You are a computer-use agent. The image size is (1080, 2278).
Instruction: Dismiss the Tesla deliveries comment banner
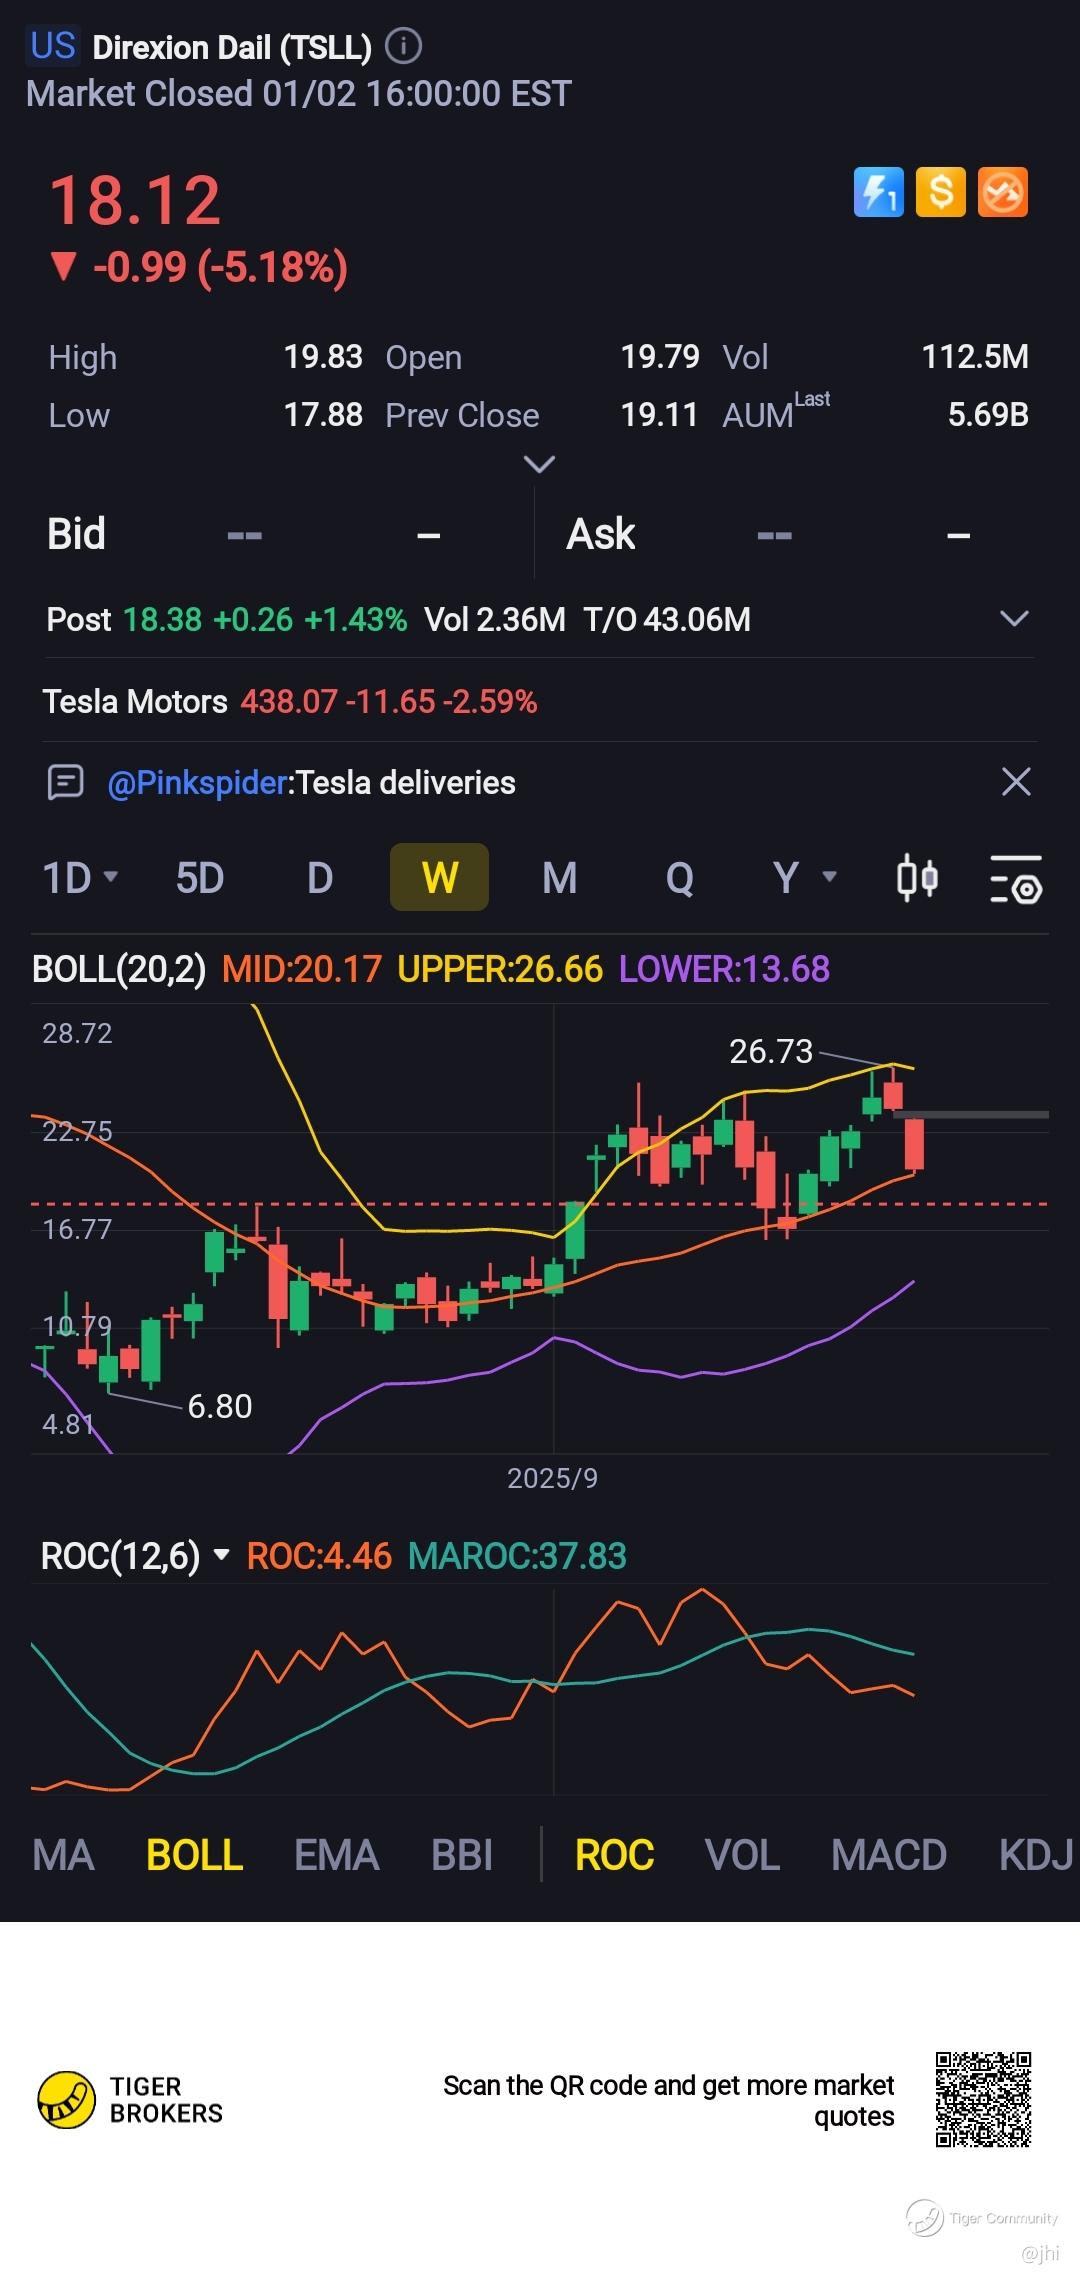pyautogui.click(x=1016, y=782)
